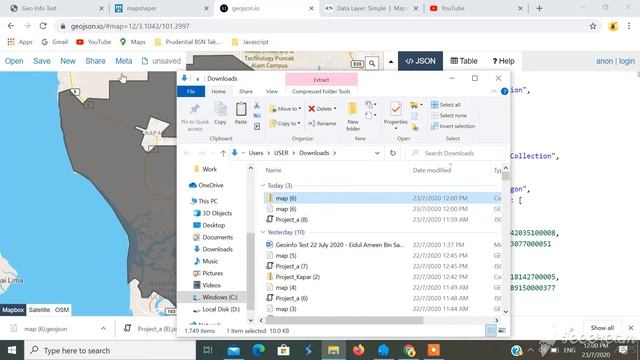Open the Copy to dropdown

[284, 123]
